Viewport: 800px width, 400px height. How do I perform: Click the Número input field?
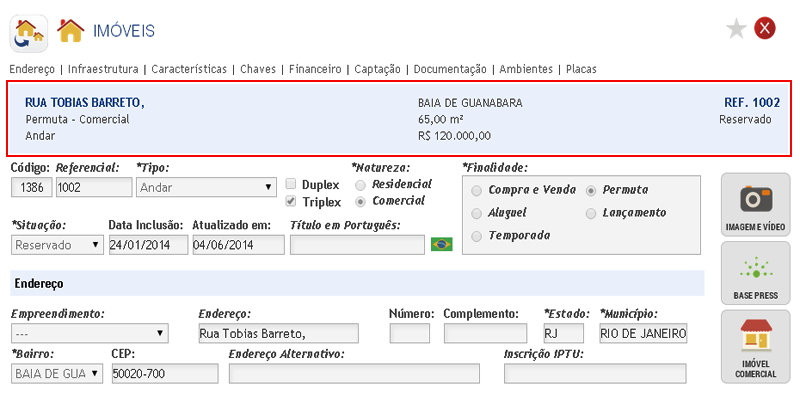click(x=410, y=333)
